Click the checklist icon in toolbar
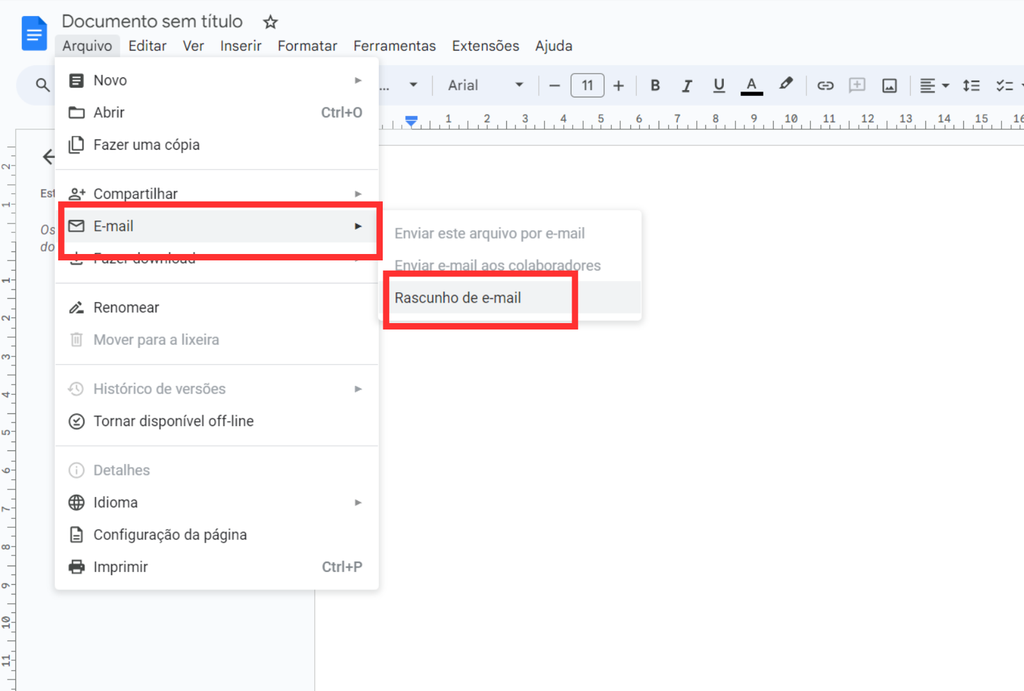Screen dimensions: 1024x691 pyautogui.click(x=1004, y=86)
